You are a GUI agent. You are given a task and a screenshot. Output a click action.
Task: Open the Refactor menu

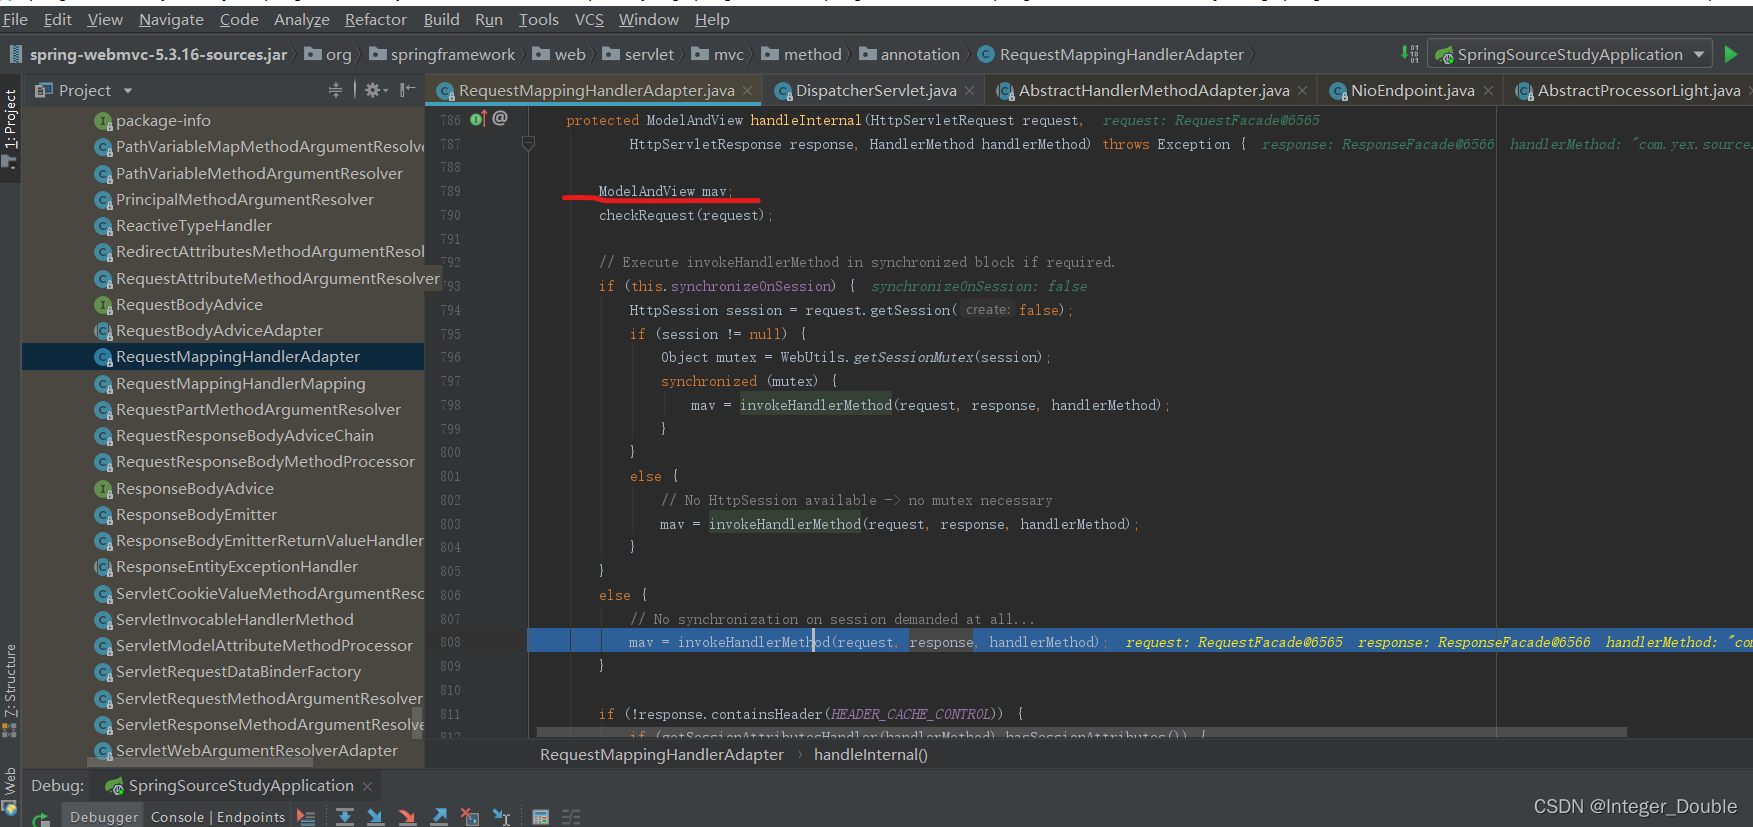pos(375,19)
